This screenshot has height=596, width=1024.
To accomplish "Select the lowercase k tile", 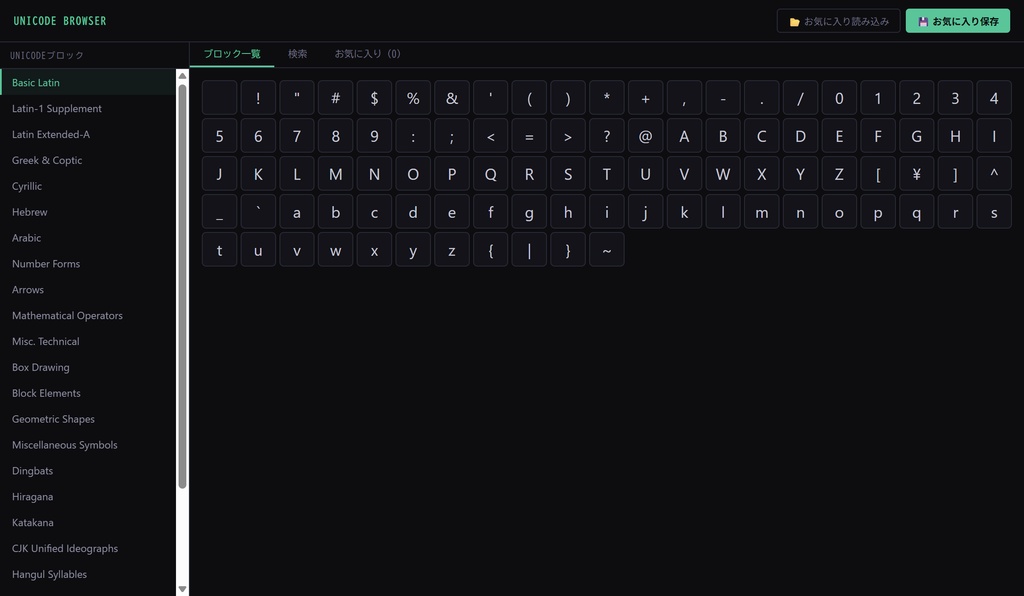I will click(x=684, y=212).
